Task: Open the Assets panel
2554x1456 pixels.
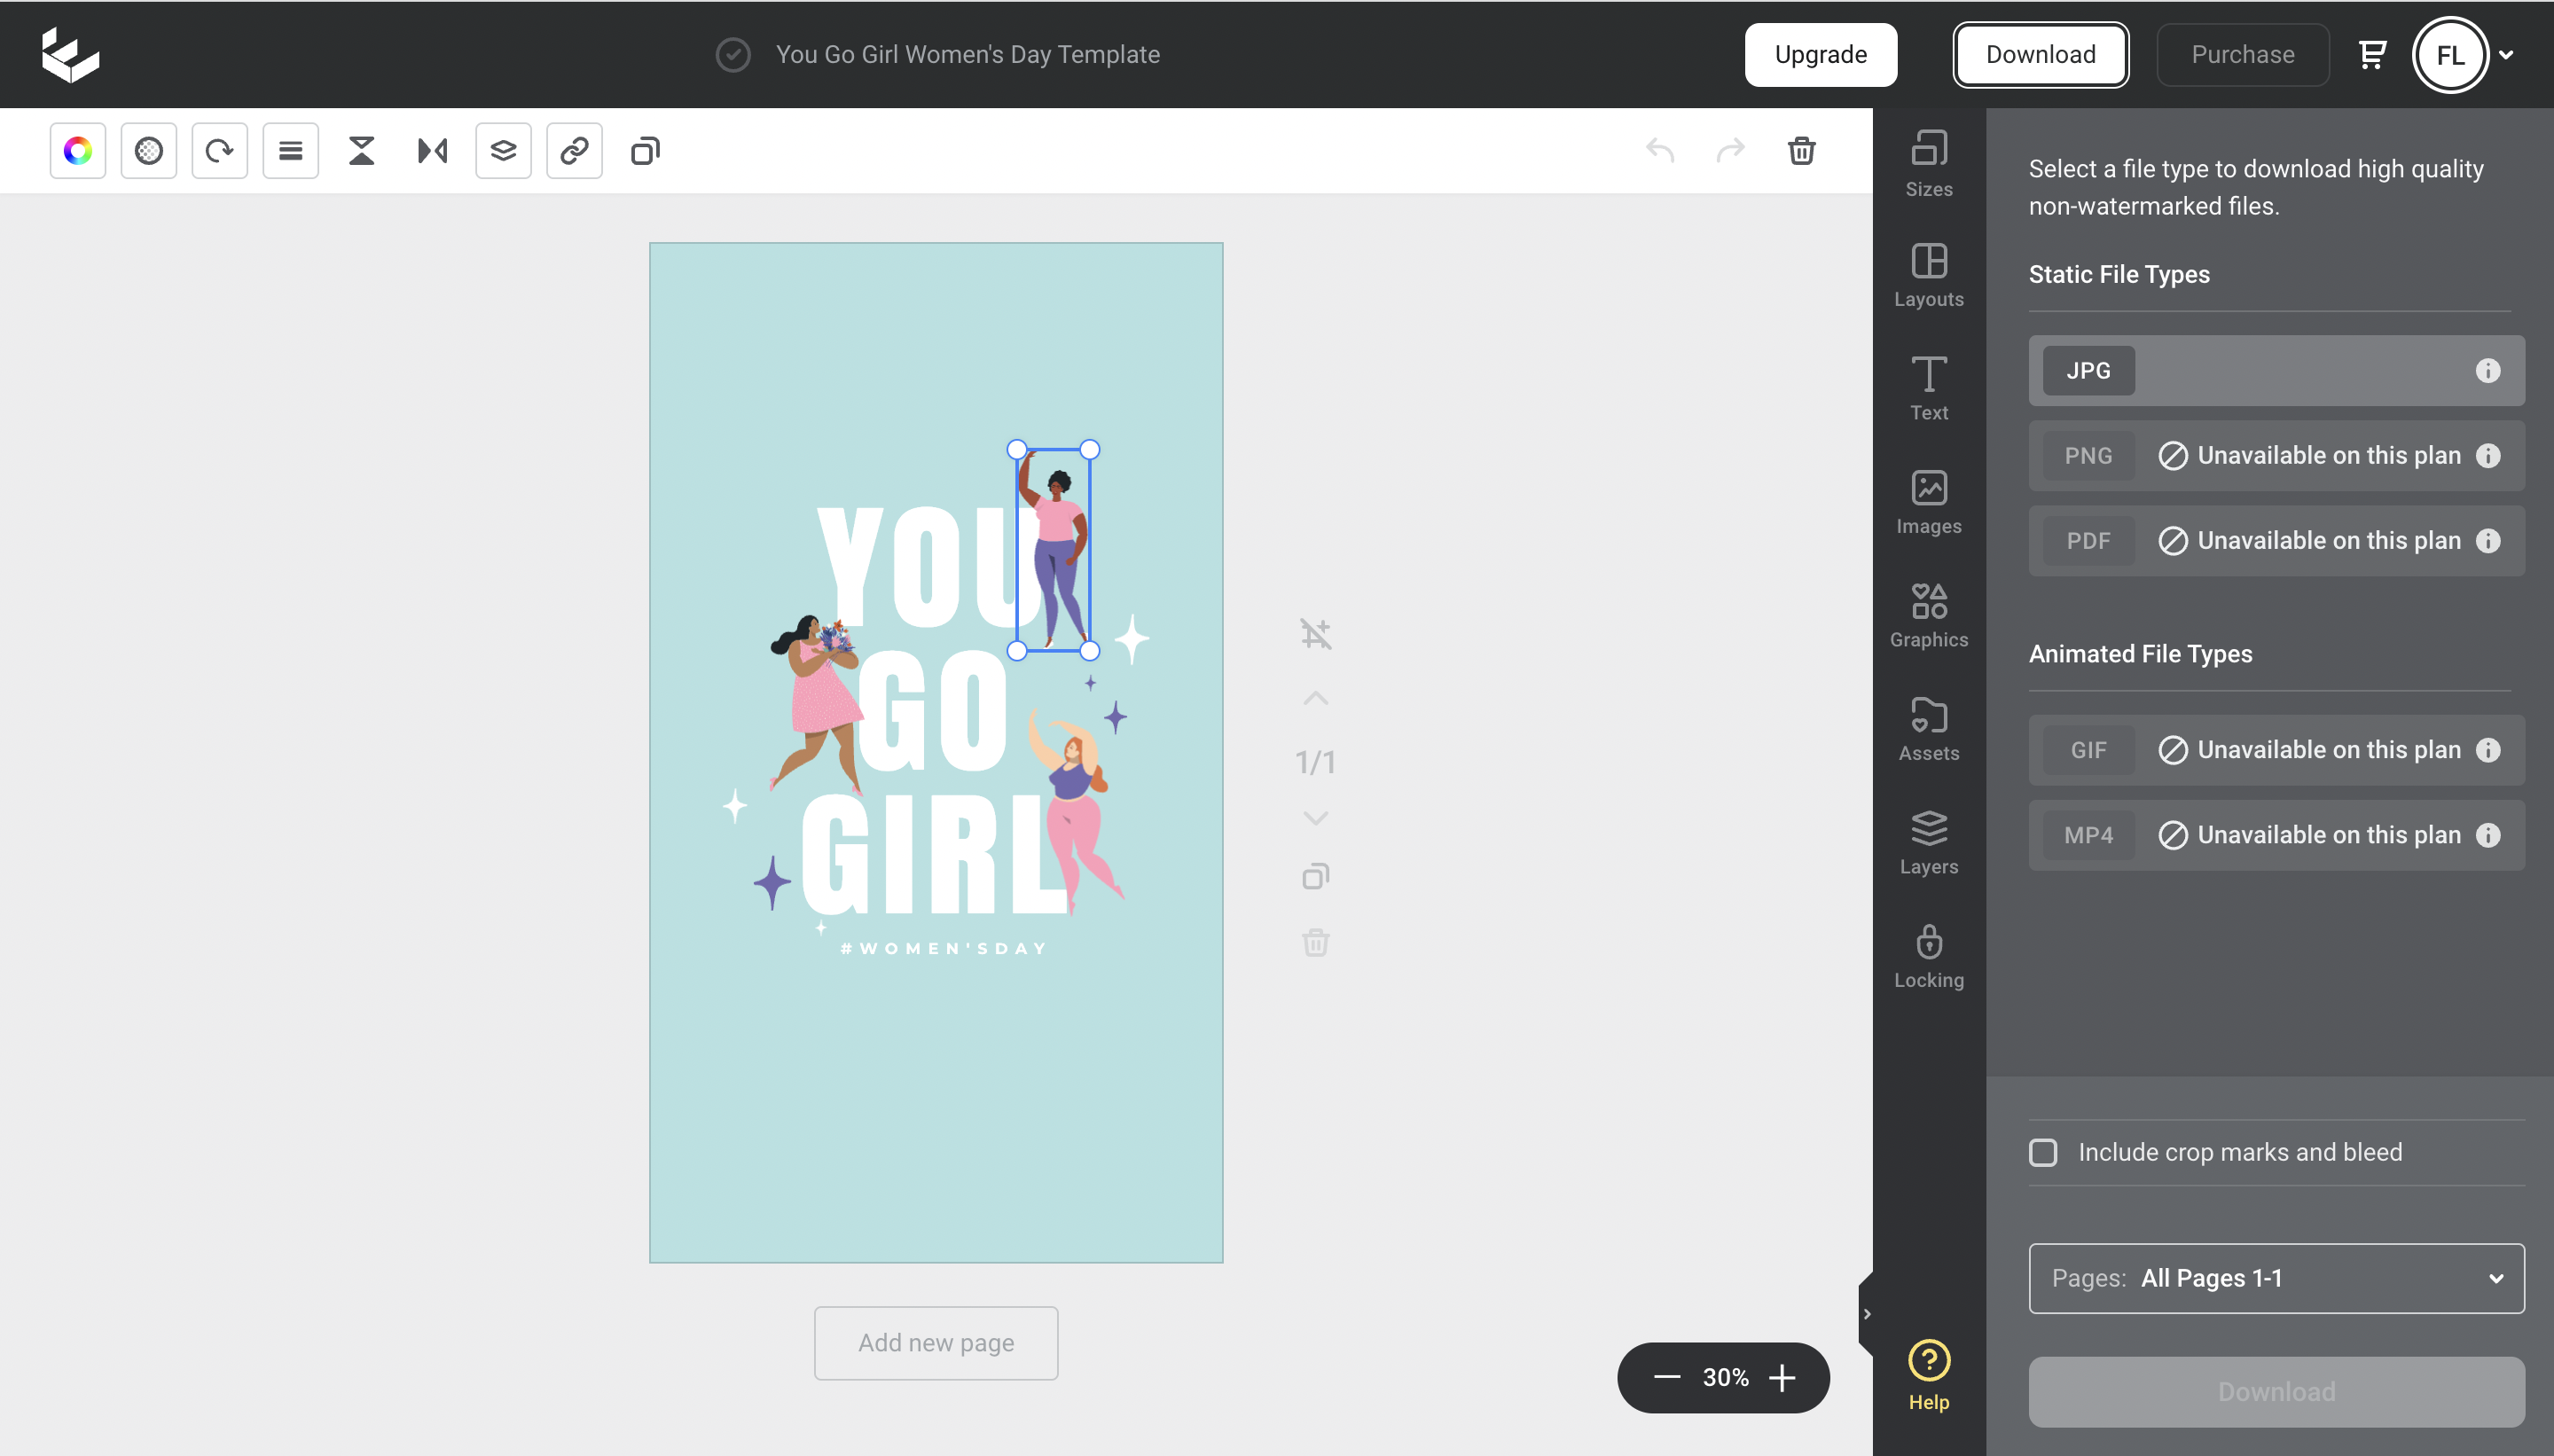Action: [1928, 728]
